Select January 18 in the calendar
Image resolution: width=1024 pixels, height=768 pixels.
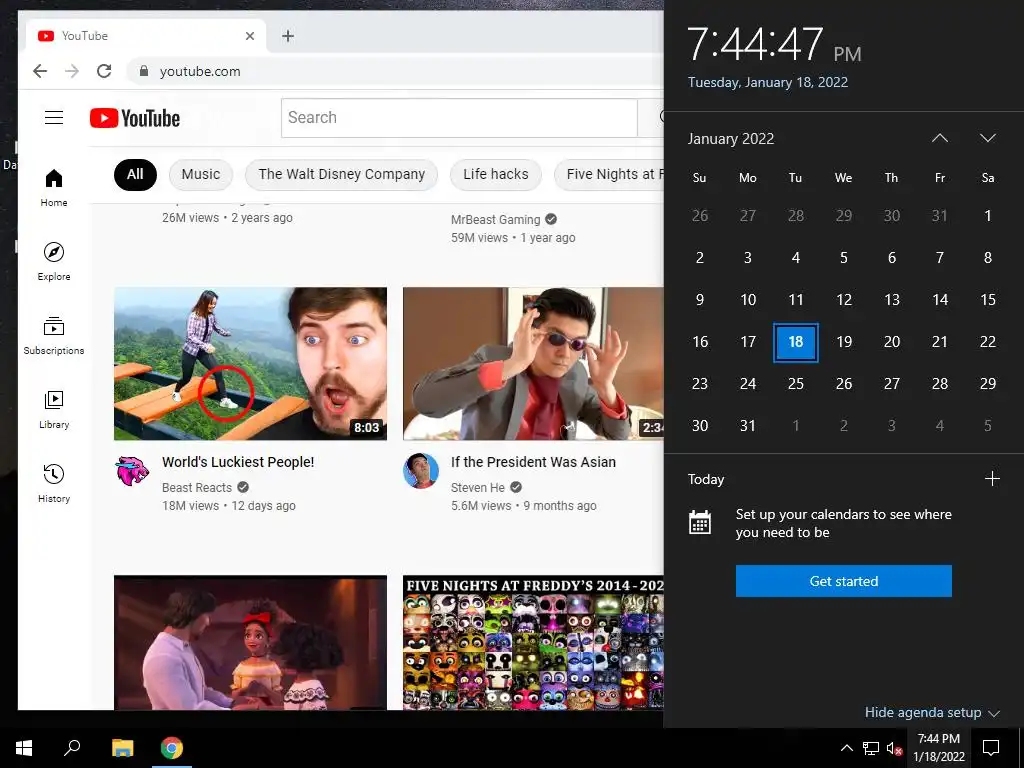(795, 342)
